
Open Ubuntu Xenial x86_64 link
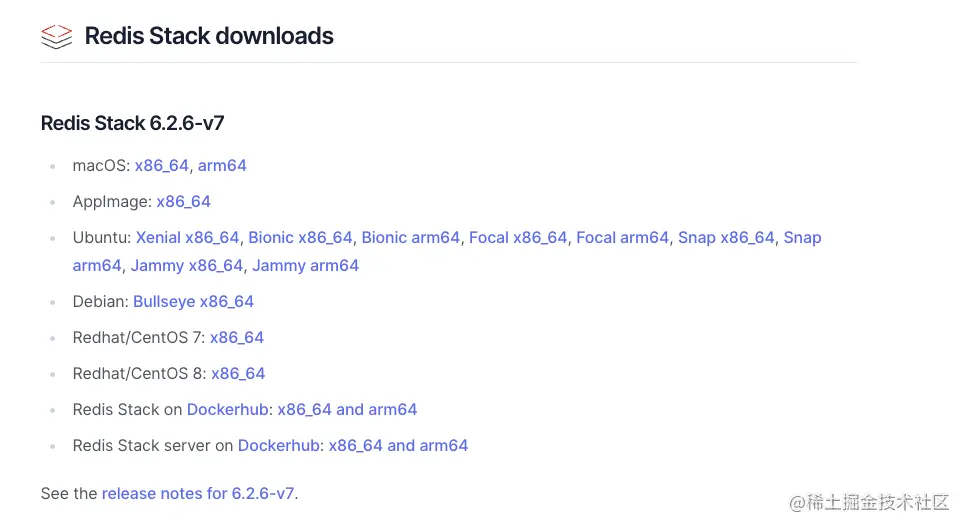187,237
